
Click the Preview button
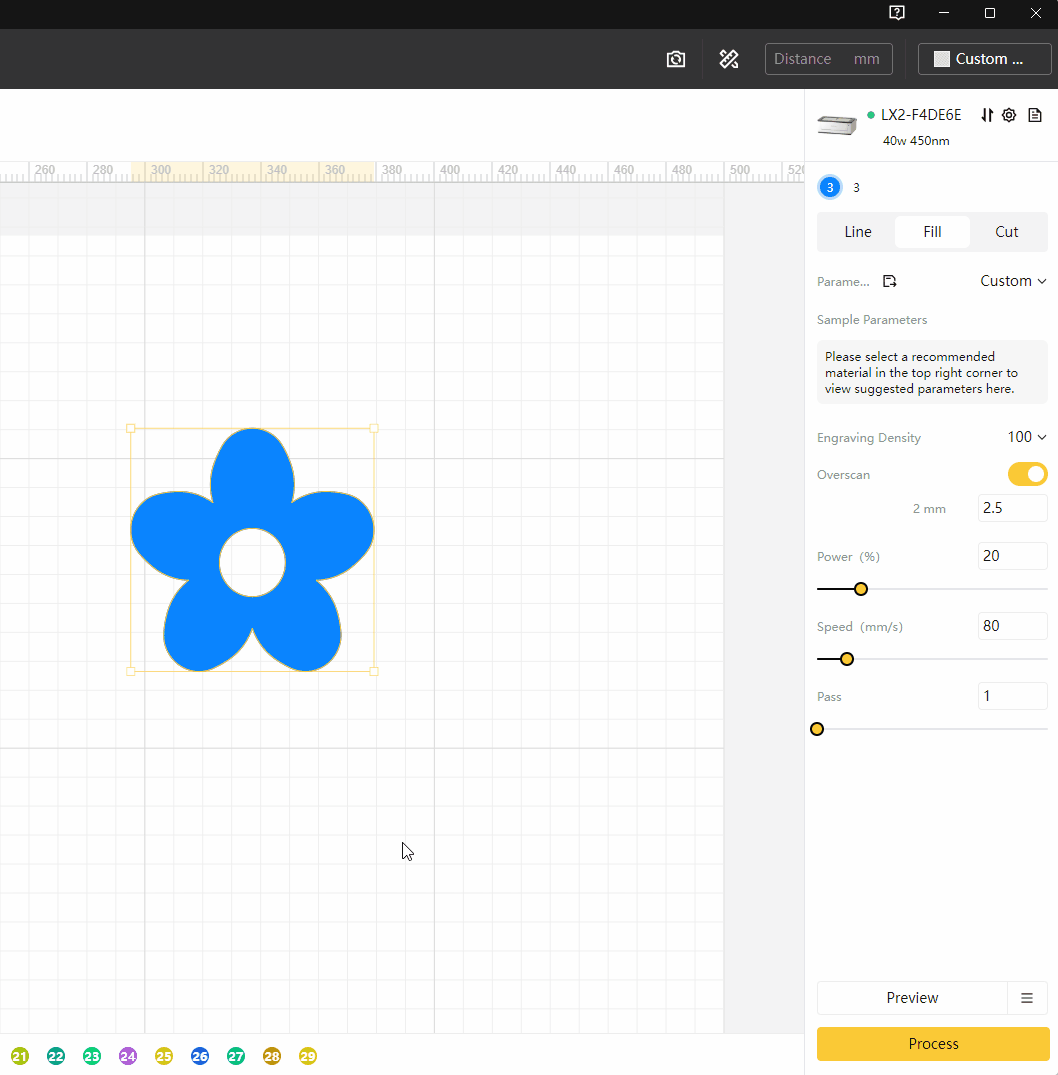tap(912, 998)
